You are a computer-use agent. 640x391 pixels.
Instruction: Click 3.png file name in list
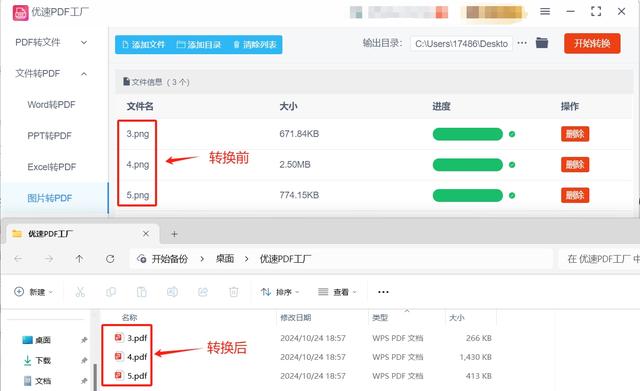(x=138, y=134)
